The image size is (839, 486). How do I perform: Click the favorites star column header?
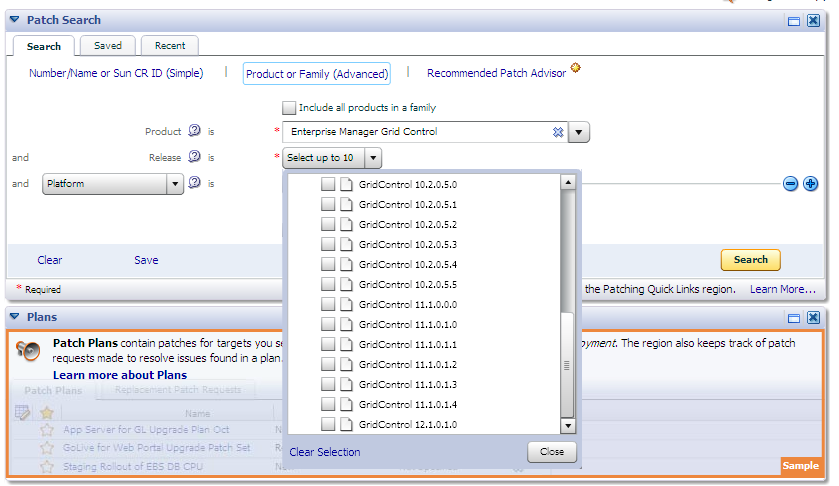pyautogui.click(x=47, y=413)
